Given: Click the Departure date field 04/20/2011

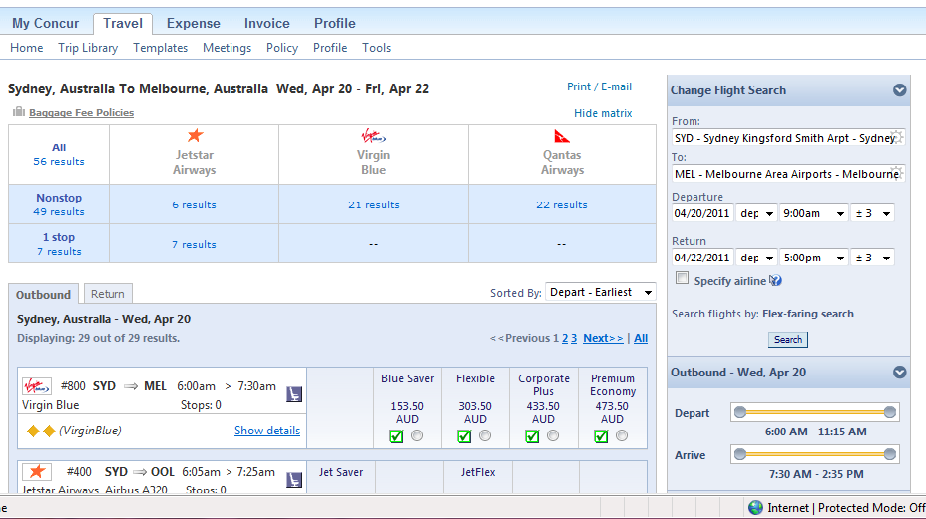Looking at the screenshot, I should point(702,213).
